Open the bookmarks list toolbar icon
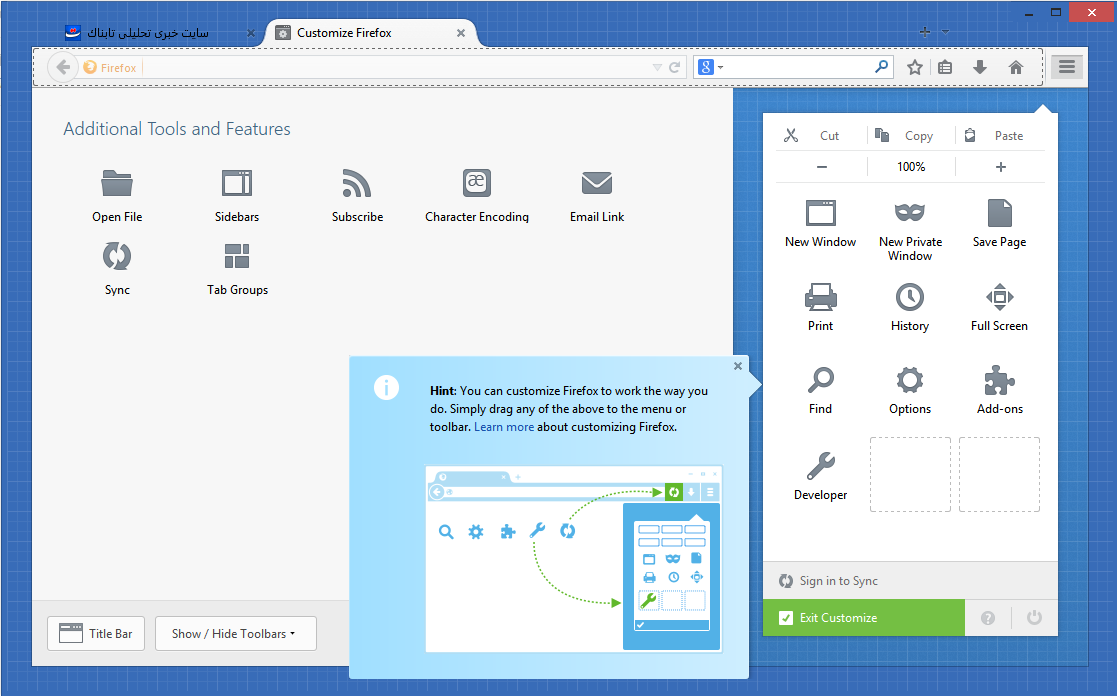 (945, 67)
